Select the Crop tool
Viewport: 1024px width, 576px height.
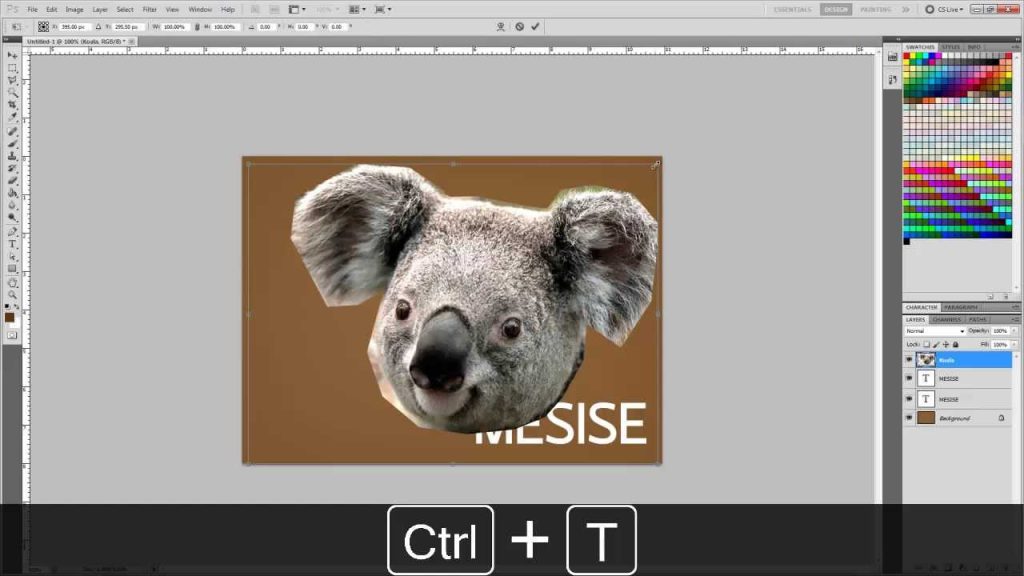tap(12, 104)
